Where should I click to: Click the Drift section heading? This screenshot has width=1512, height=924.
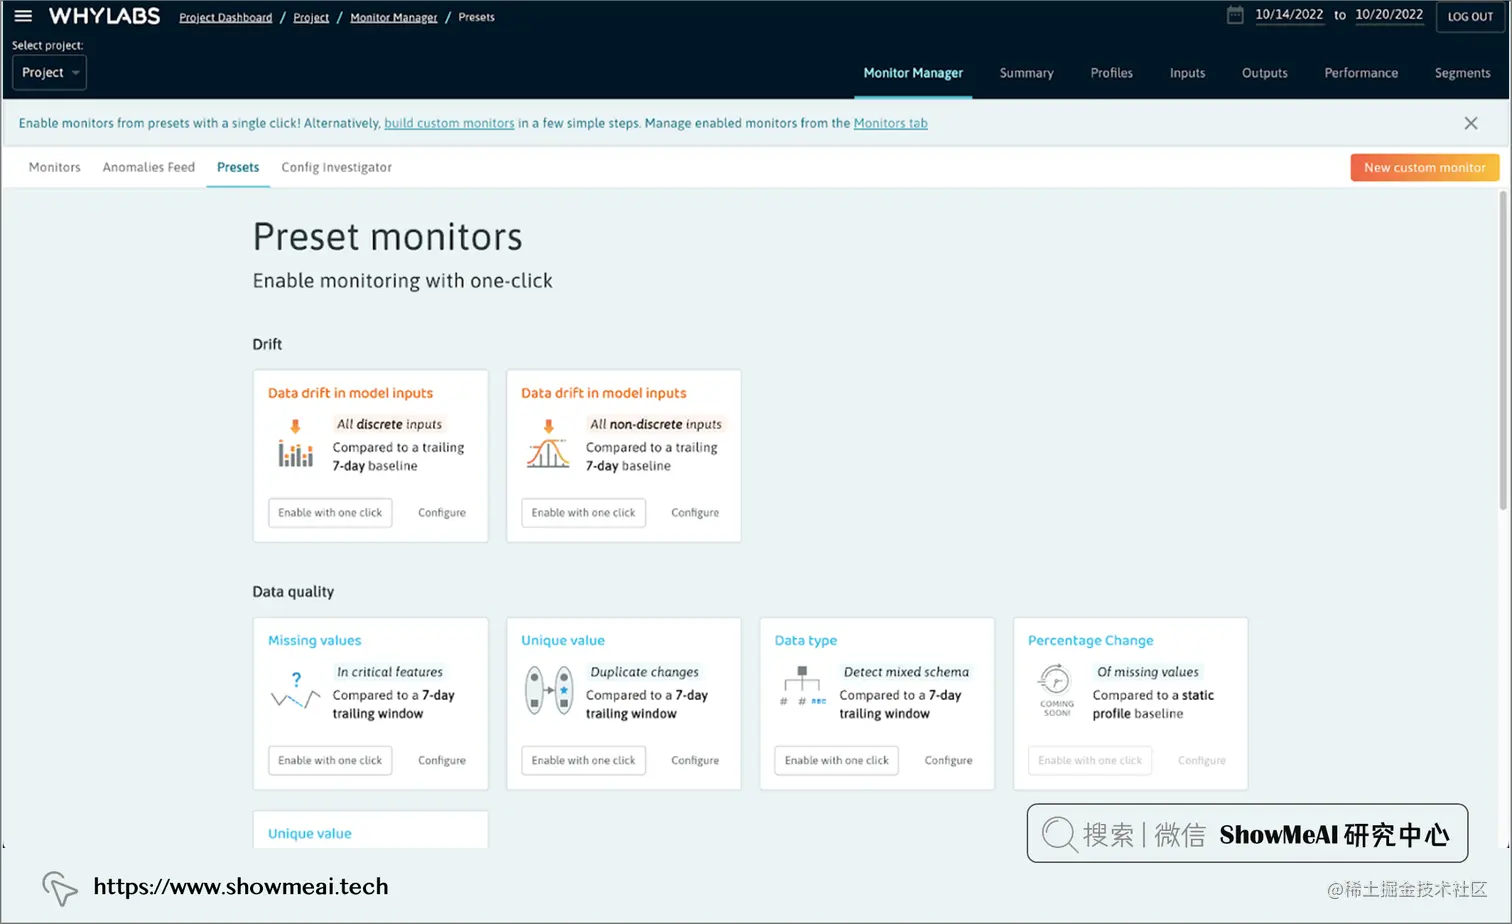pyautogui.click(x=267, y=344)
